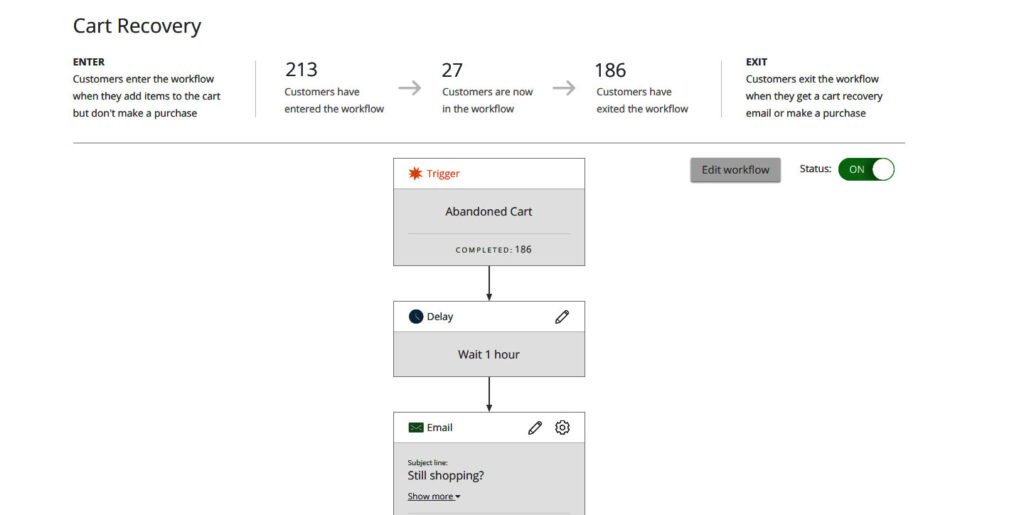Click arrow between entered and in-workflow counts

tap(410, 88)
